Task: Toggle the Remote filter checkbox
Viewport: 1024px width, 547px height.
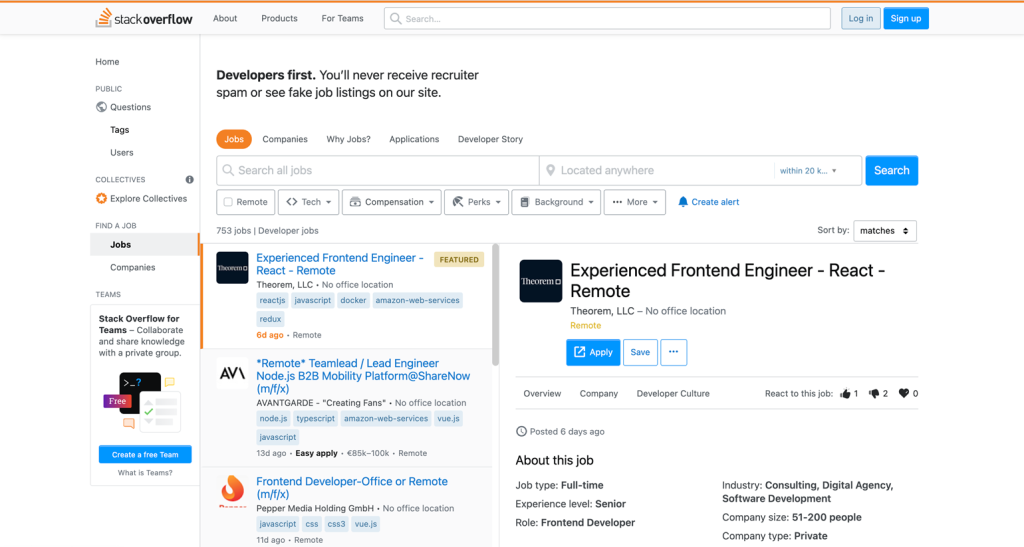Action: click(228, 202)
